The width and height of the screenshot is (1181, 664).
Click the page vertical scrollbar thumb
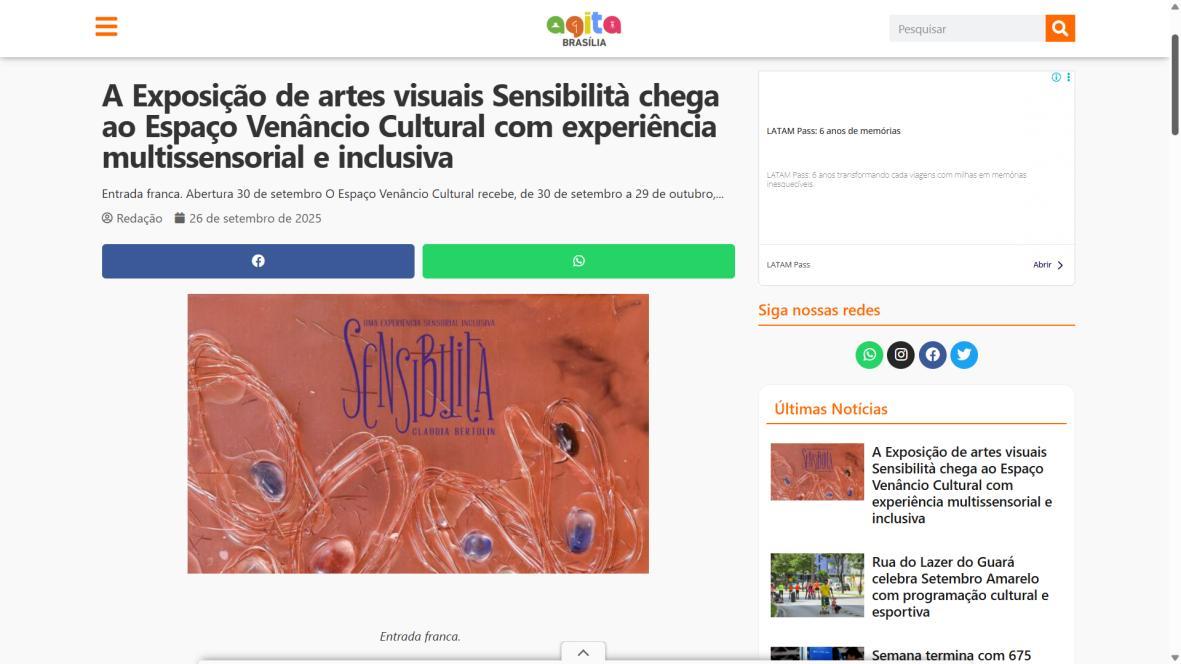1174,84
